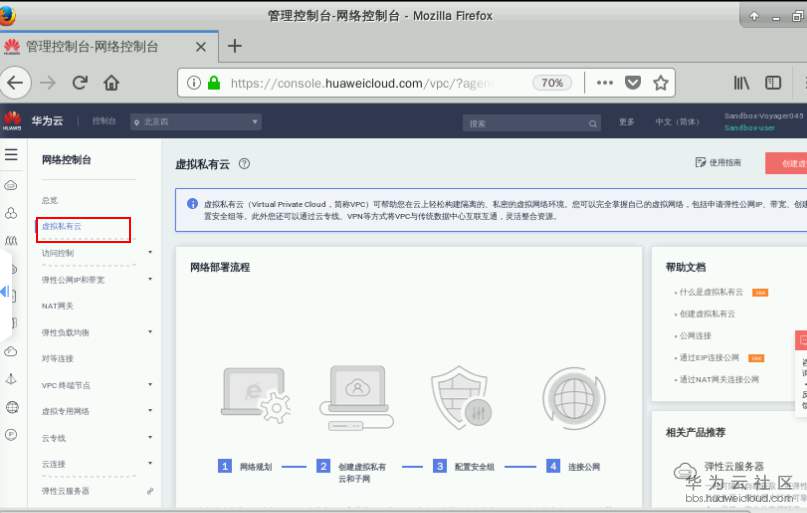Click the SandboxVoyager account name in header
The width and height of the screenshot is (807, 513).
763,116
